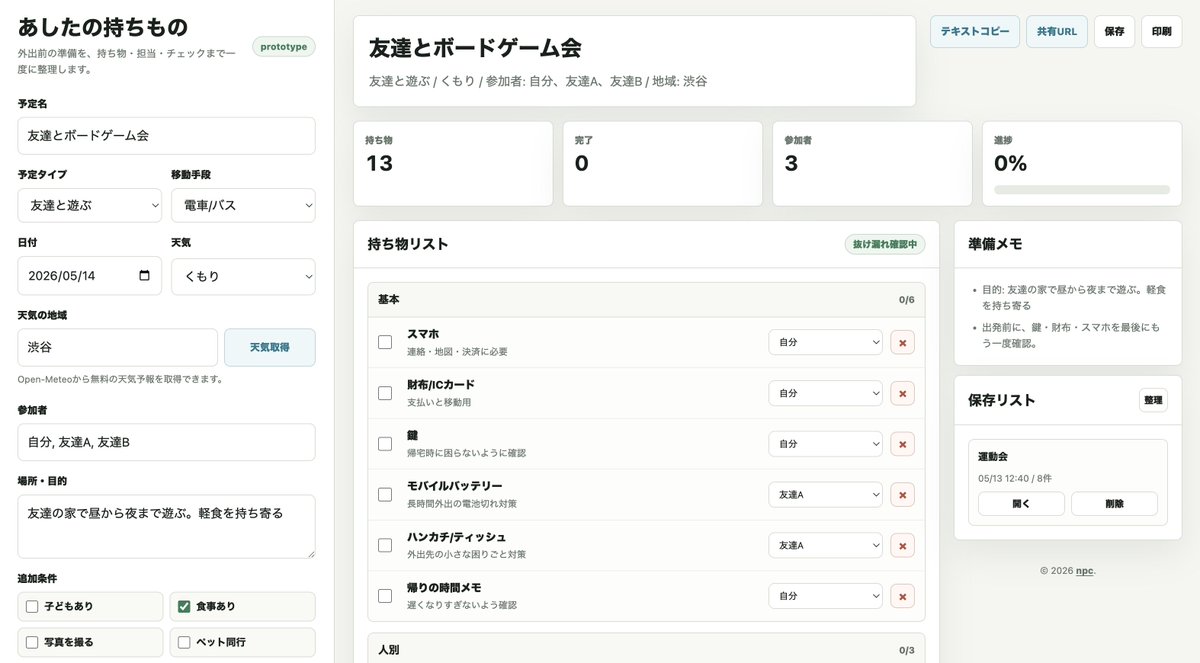This screenshot has height=663, width=1200.
Task: Click the 抜け漏れ確認中 status badge
Action: pyautogui.click(x=885, y=244)
